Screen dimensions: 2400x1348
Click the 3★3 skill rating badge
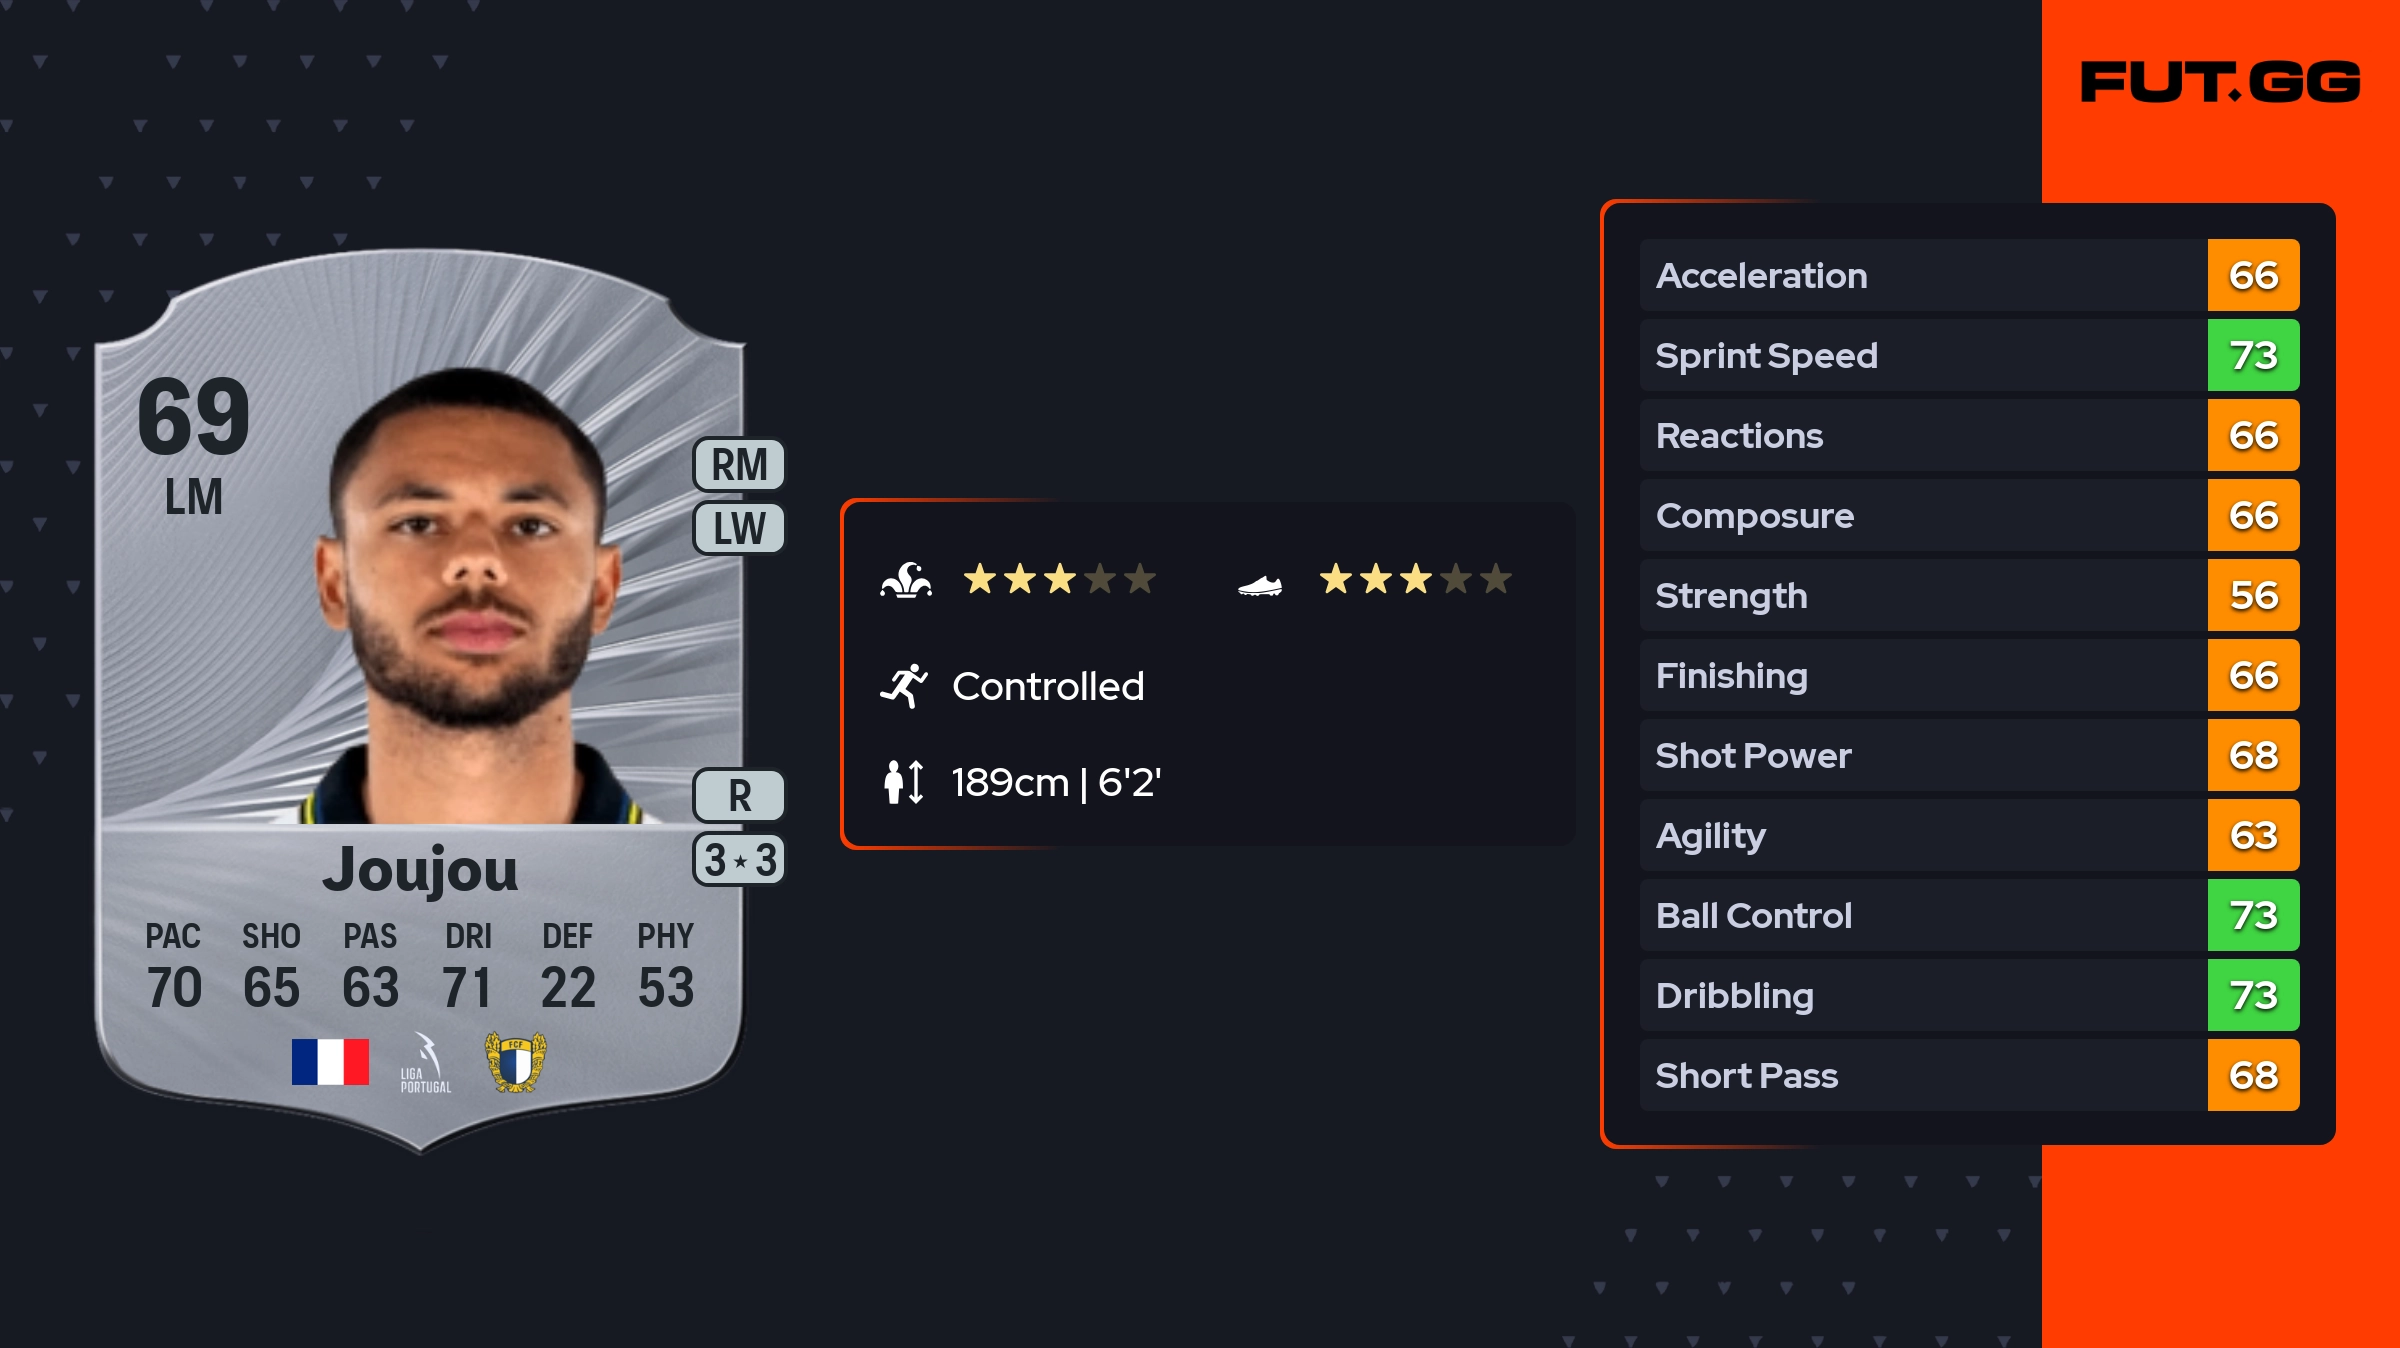739,860
